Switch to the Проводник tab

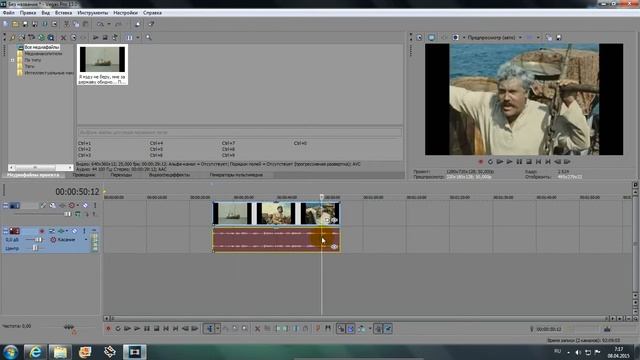click(84, 175)
